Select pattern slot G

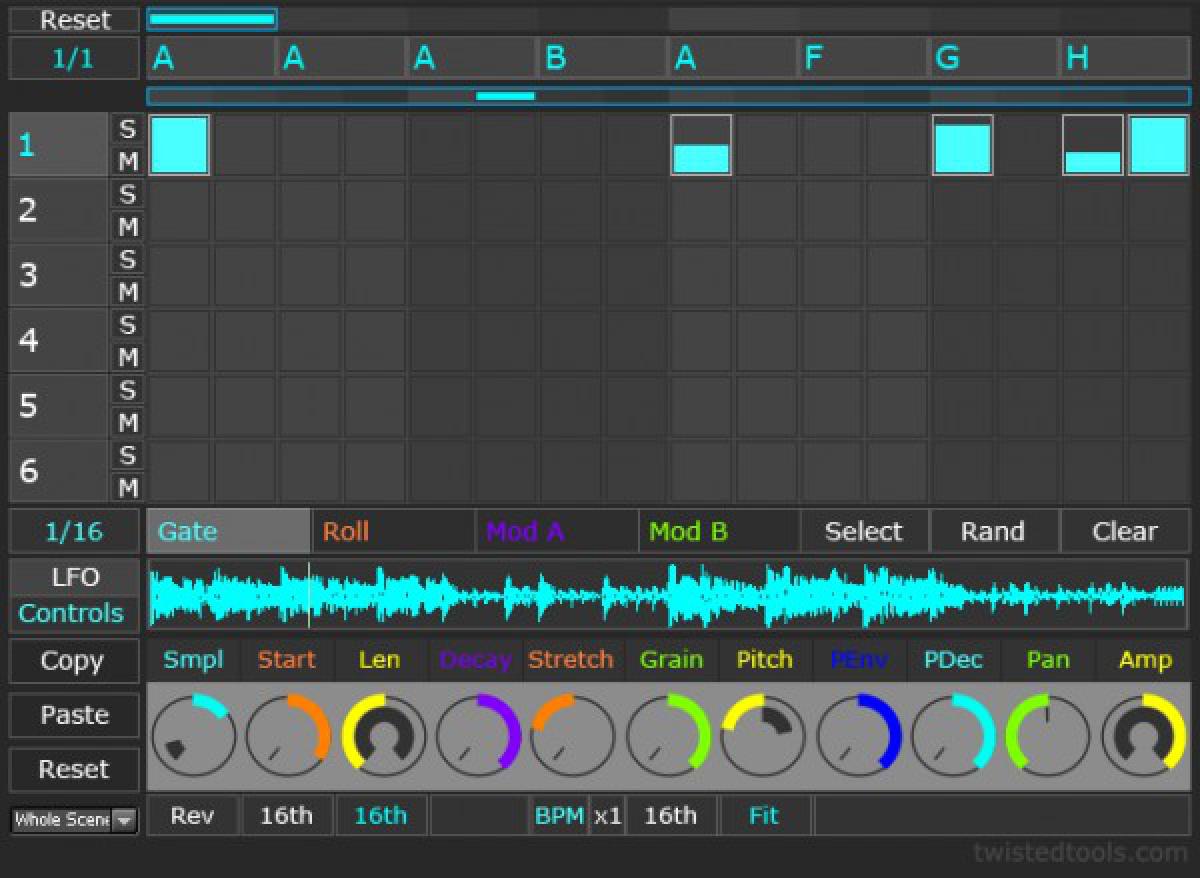point(994,58)
